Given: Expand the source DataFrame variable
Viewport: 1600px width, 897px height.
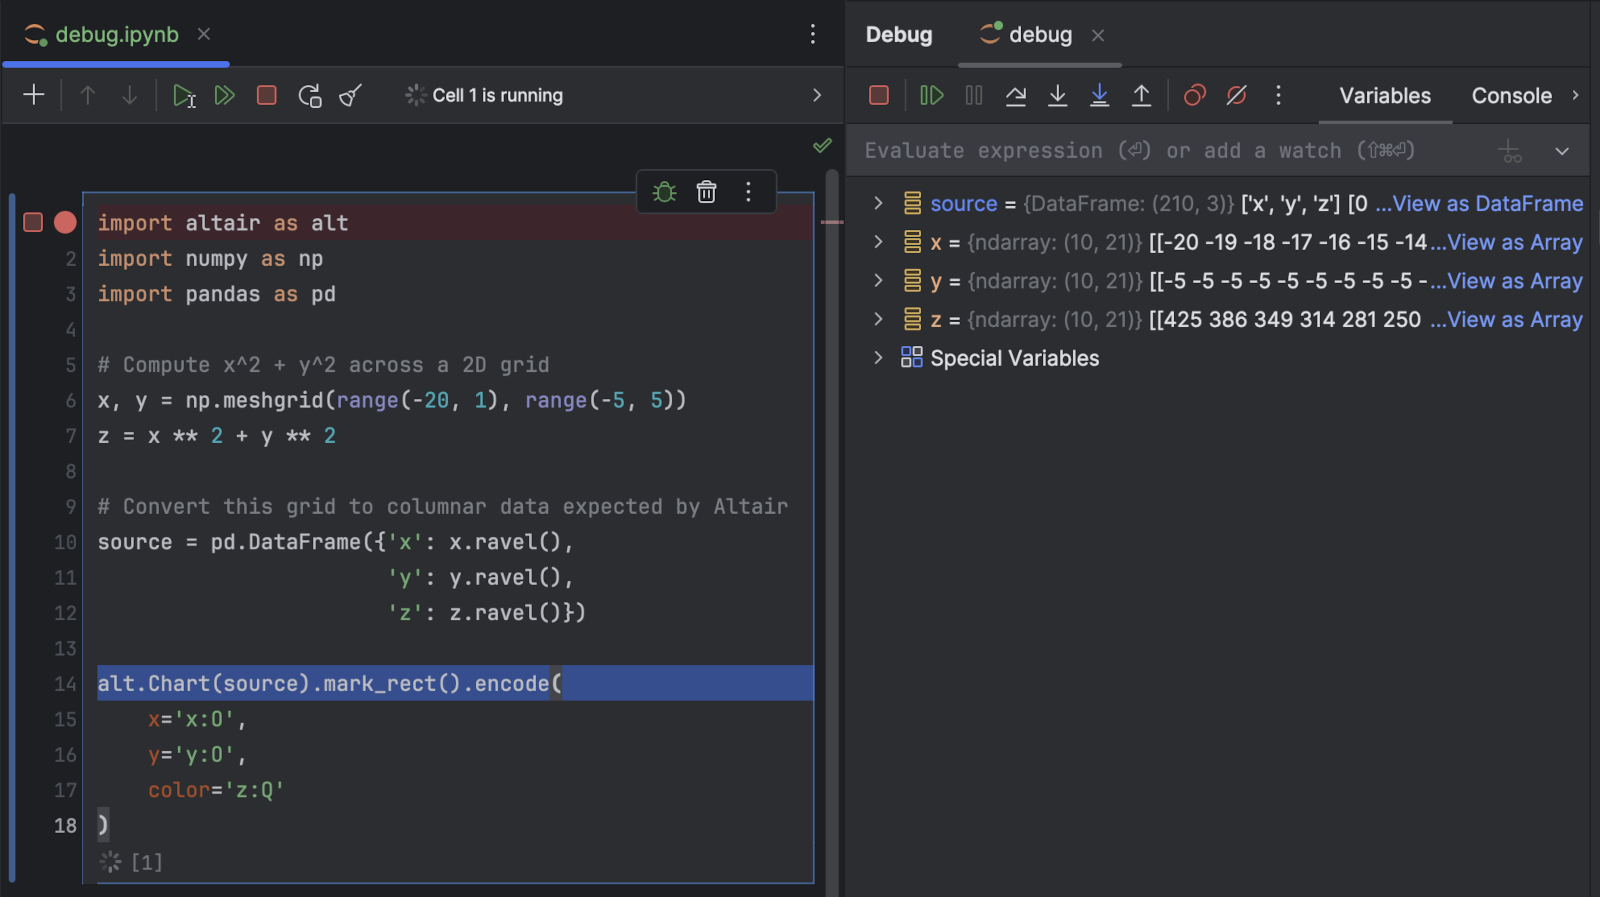Looking at the screenshot, I should tap(878, 203).
